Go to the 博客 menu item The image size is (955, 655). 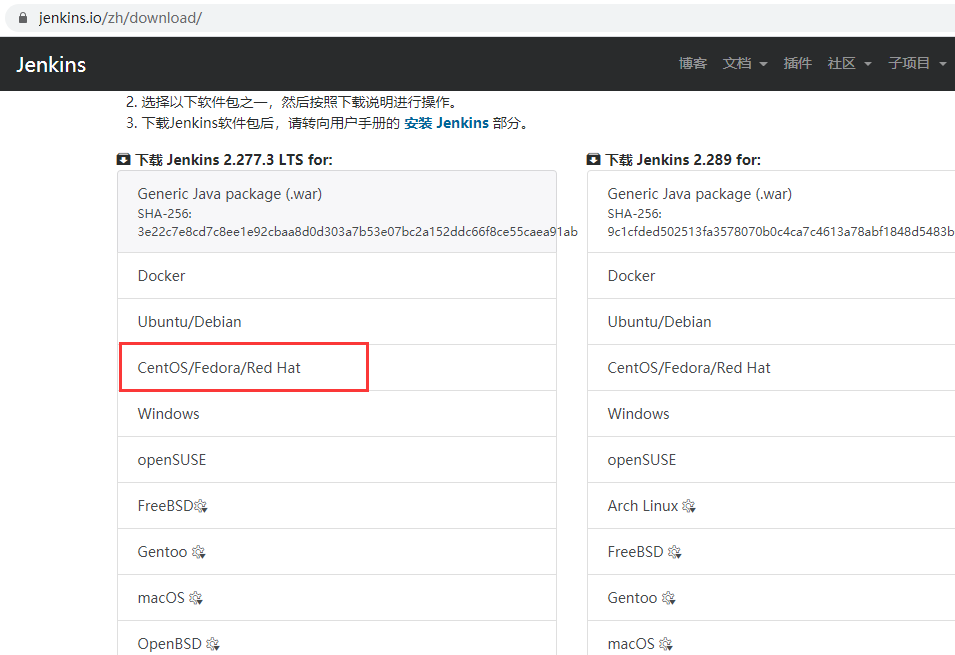pos(692,63)
